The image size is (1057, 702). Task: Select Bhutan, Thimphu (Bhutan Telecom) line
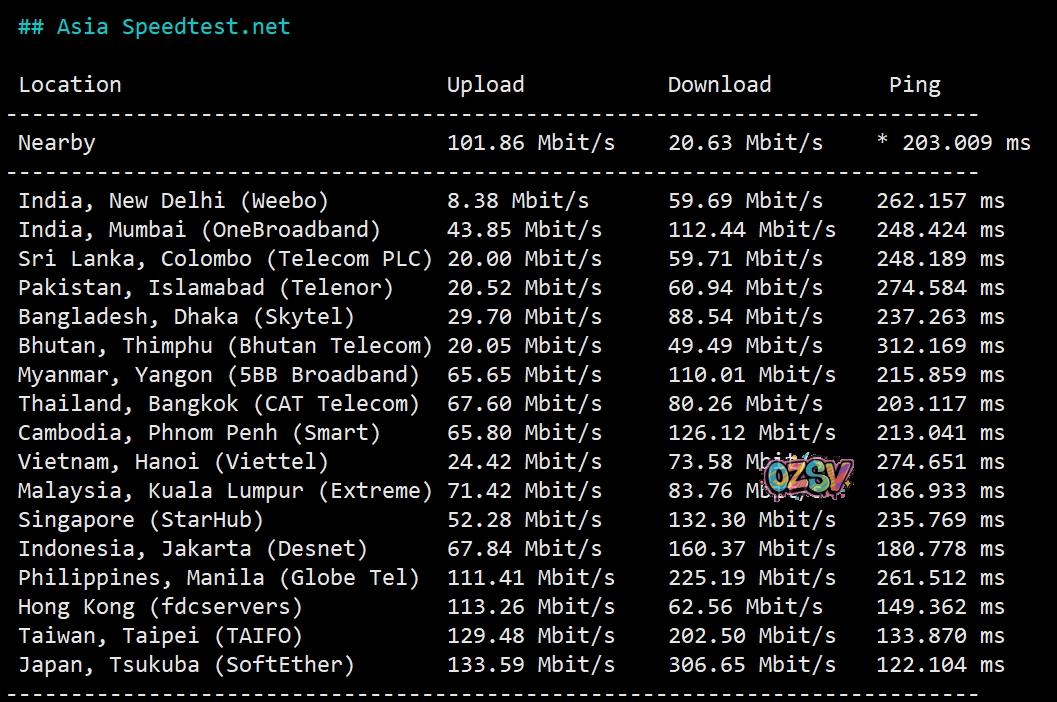tap(225, 346)
